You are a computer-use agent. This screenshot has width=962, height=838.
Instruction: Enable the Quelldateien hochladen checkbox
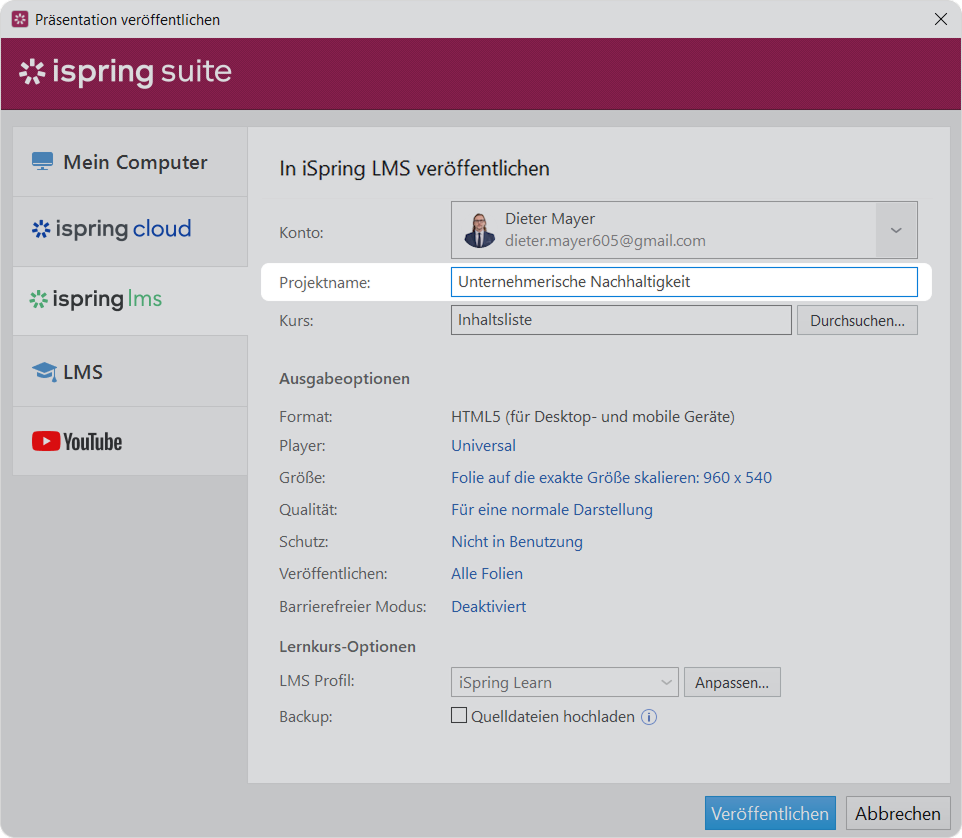[x=460, y=716]
